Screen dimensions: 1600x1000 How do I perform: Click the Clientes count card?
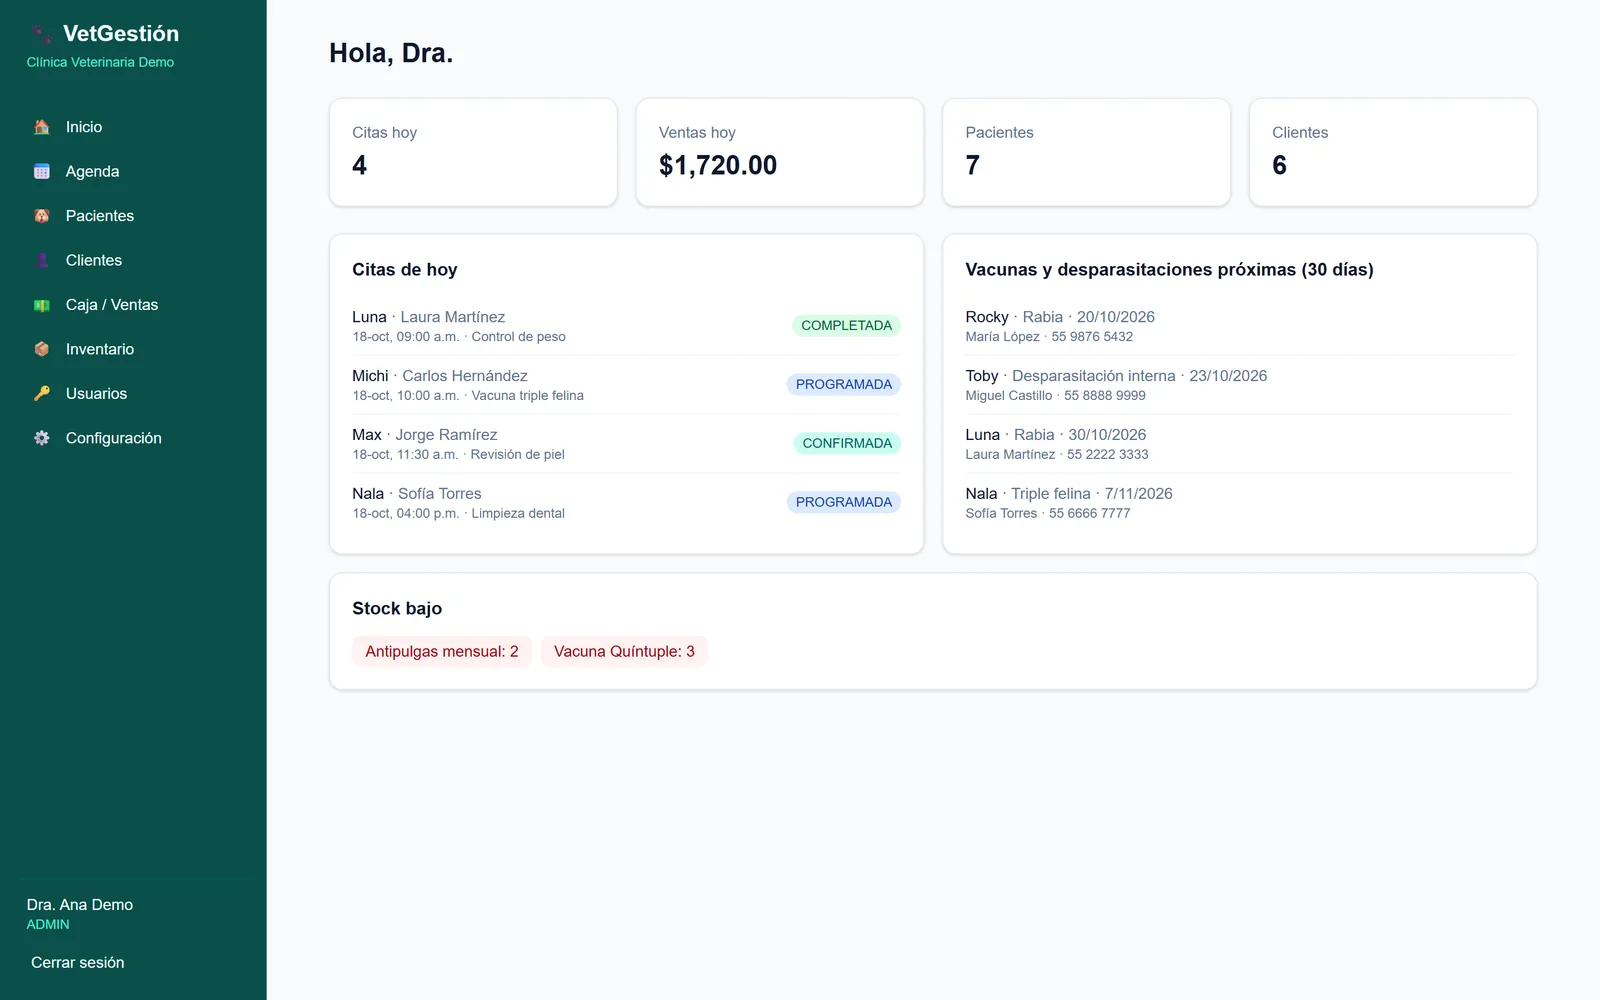click(x=1393, y=152)
